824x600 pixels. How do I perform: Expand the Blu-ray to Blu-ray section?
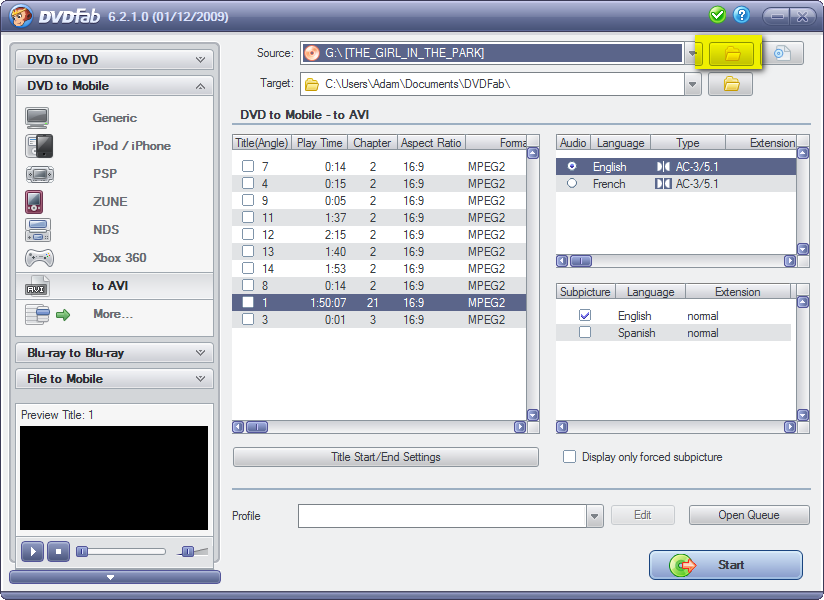114,353
